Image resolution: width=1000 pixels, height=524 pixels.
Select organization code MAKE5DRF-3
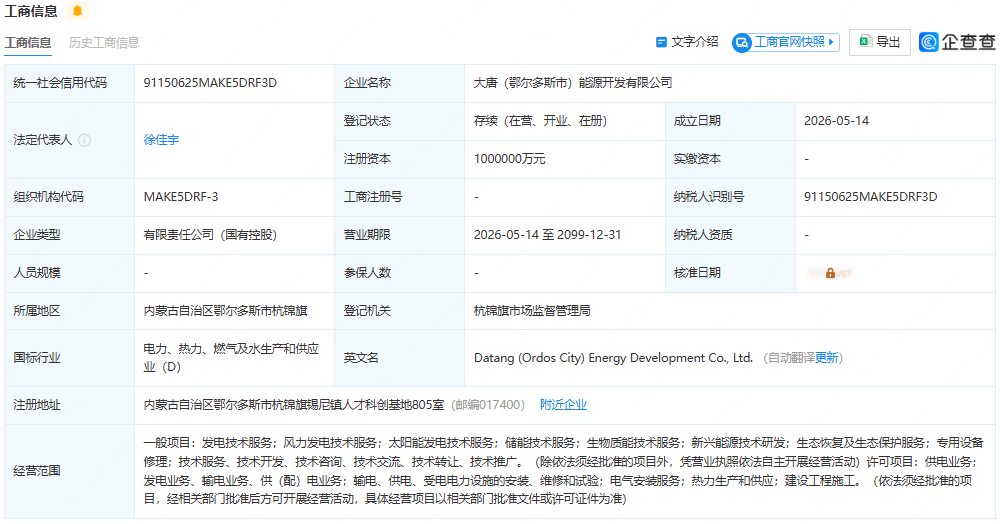pos(180,197)
